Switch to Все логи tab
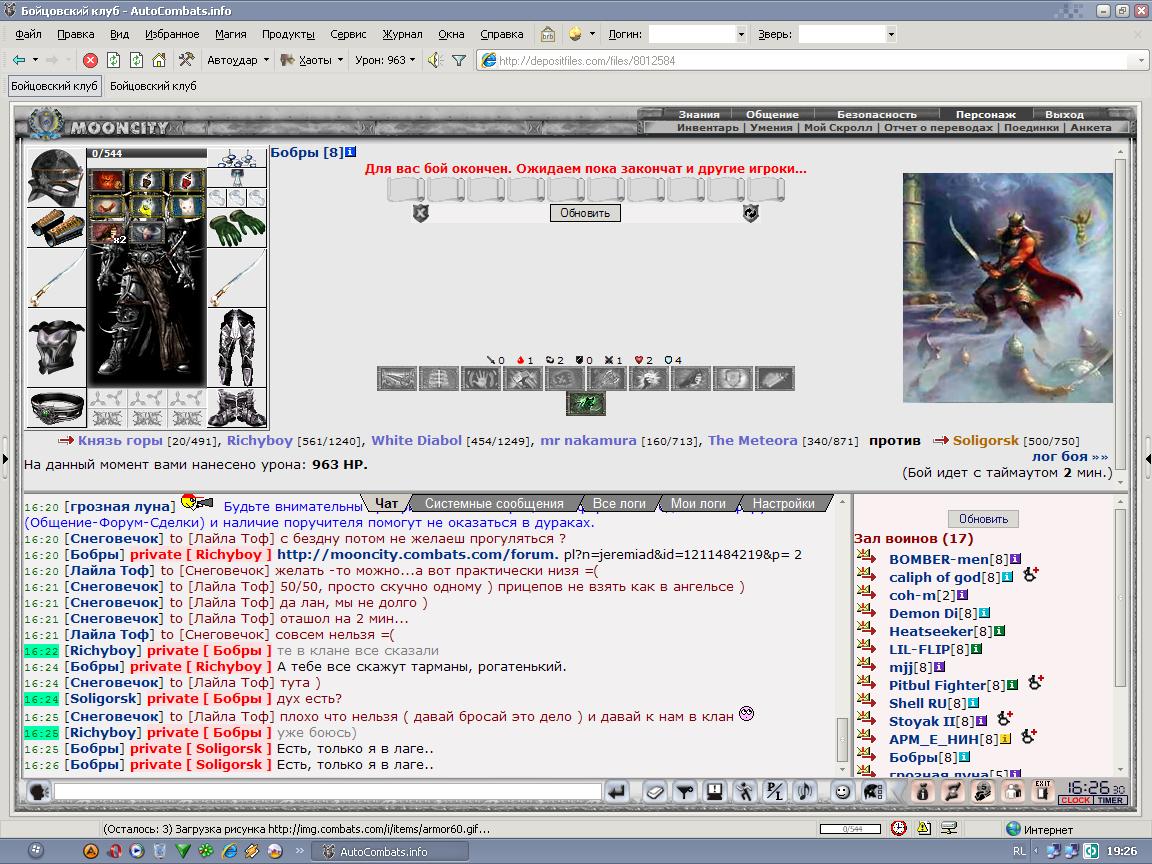Screen dimensions: 1152x864 619,503
